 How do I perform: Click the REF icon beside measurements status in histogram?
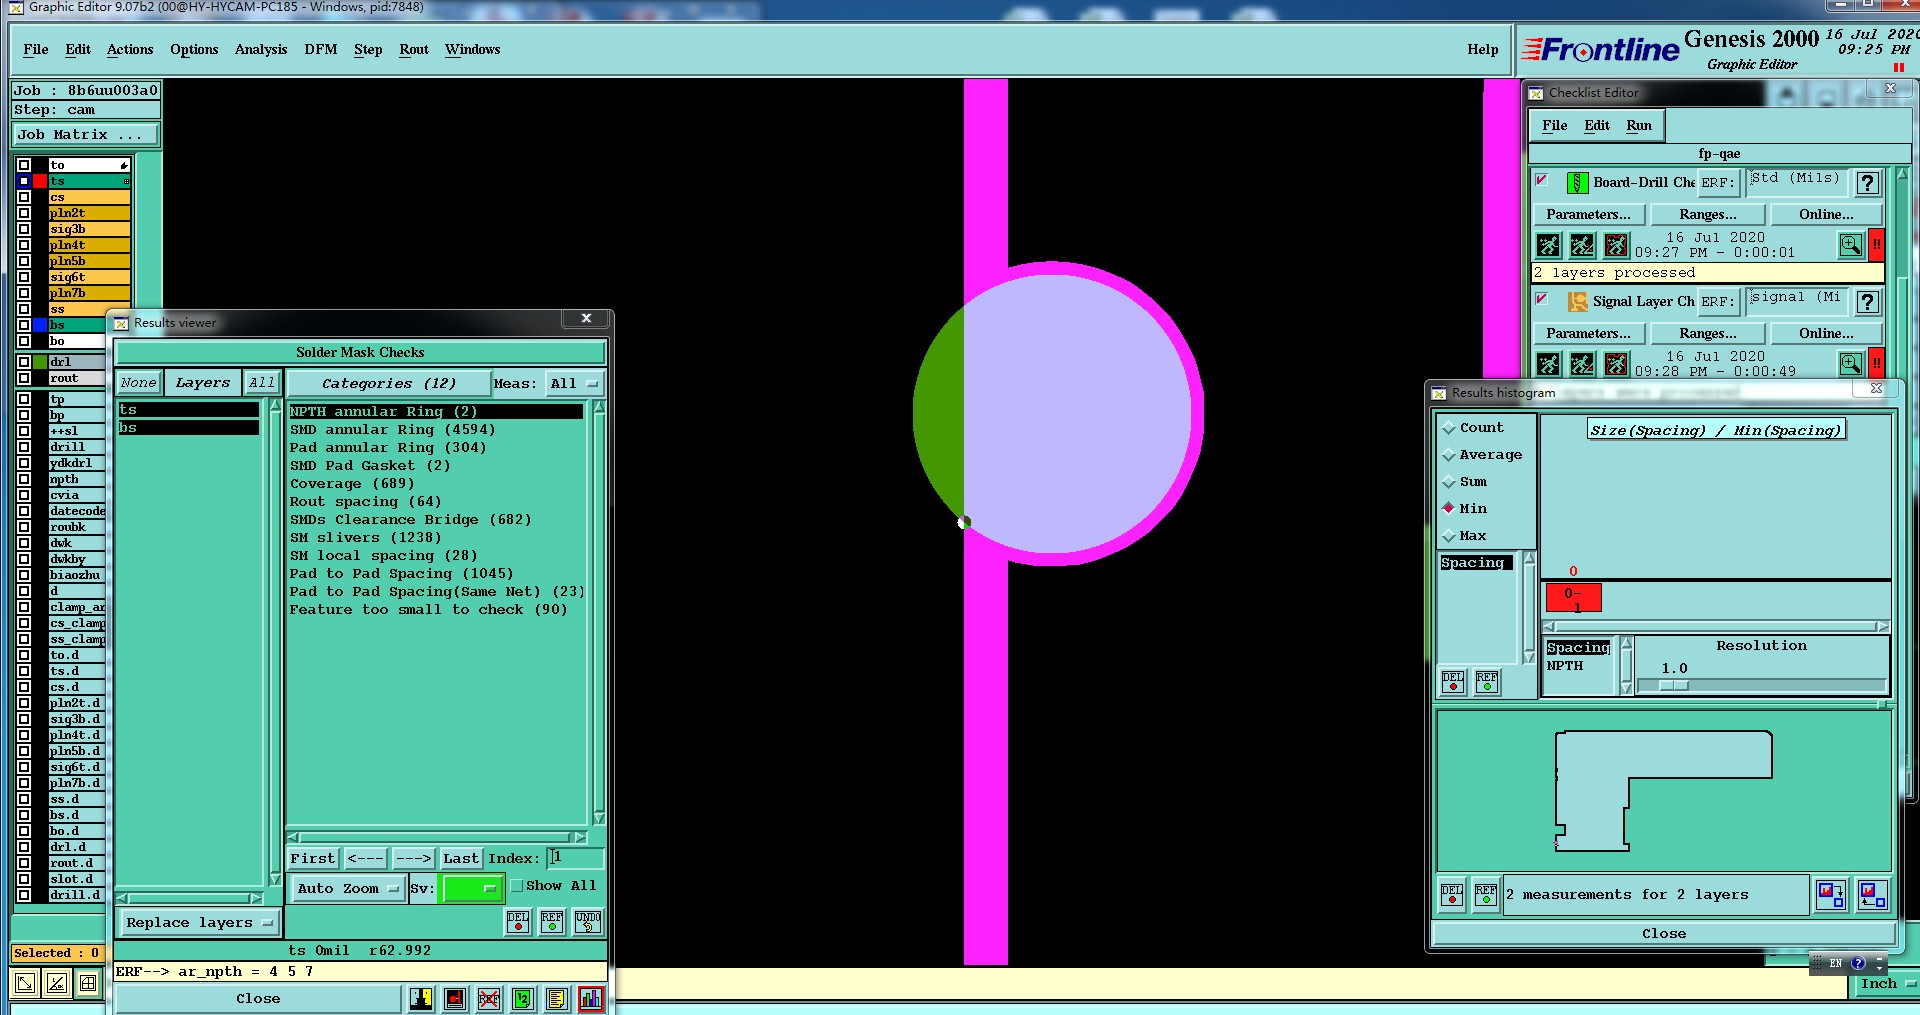(1487, 895)
